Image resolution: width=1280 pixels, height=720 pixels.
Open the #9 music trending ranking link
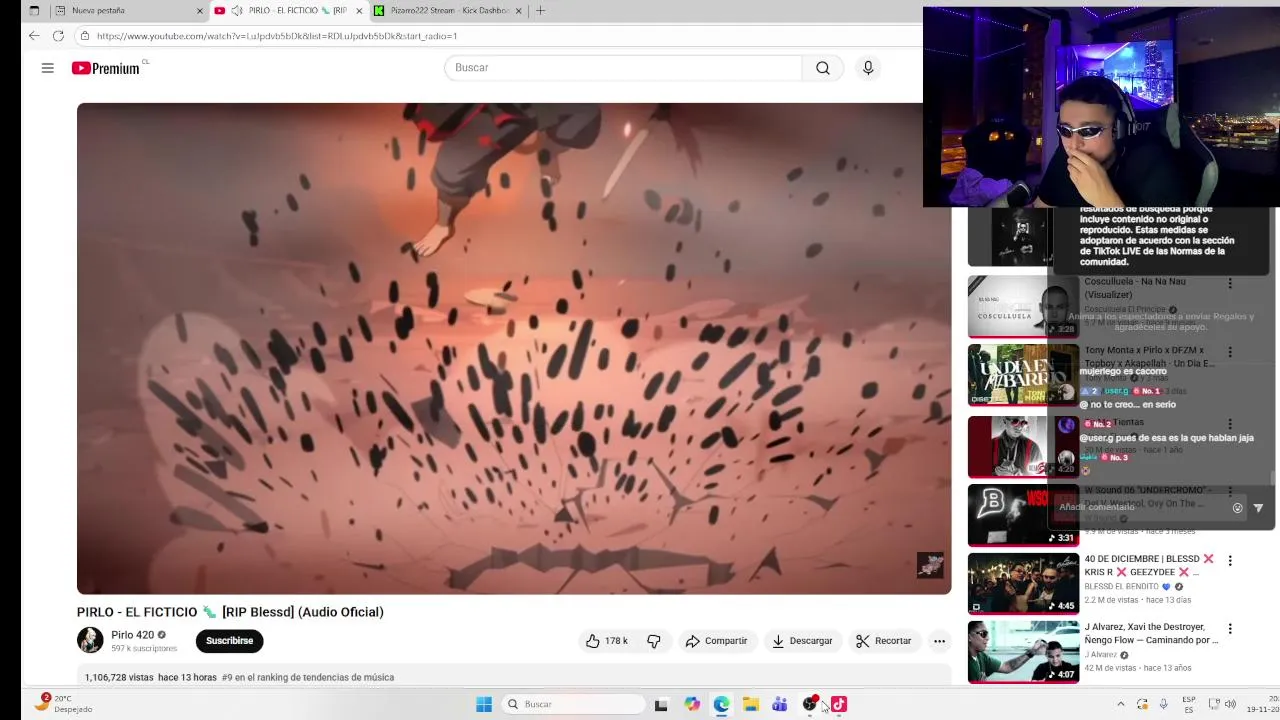(x=308, y=678)
